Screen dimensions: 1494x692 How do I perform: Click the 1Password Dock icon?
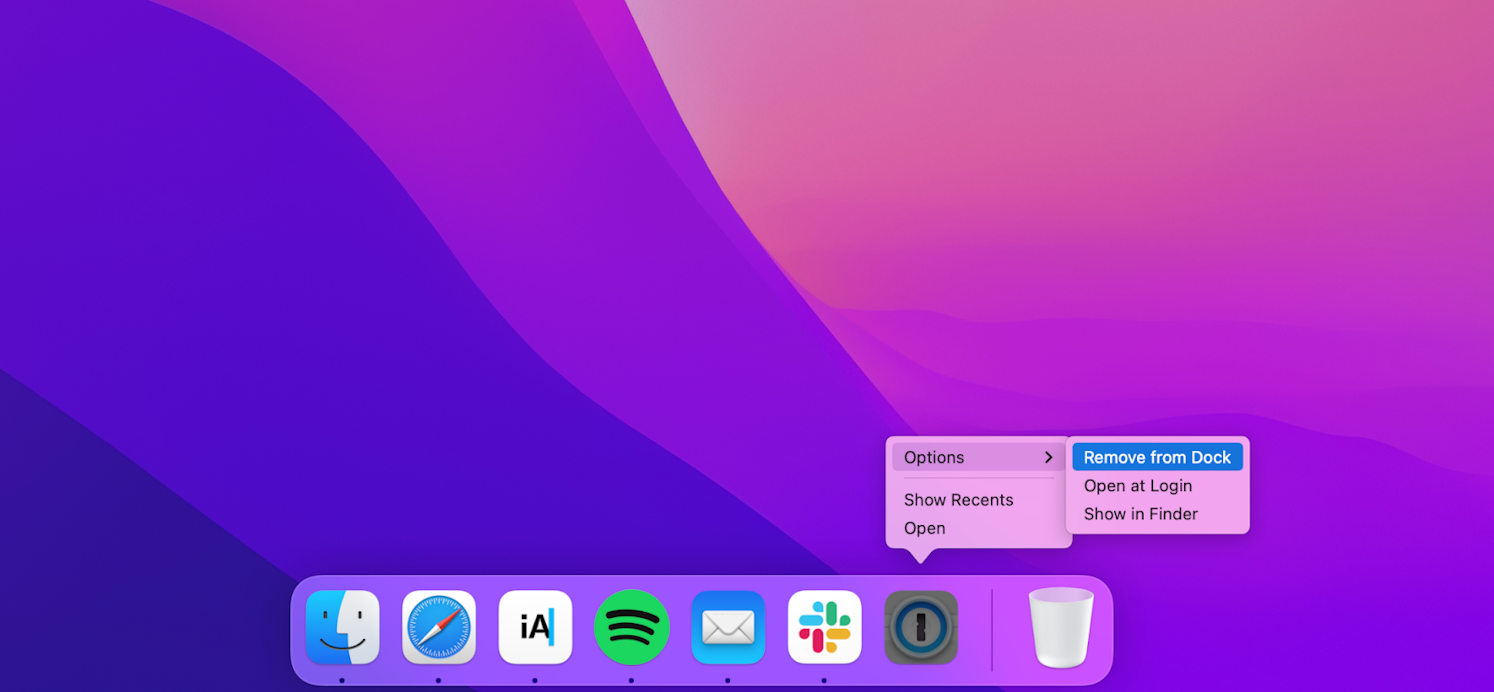[920, 627]
